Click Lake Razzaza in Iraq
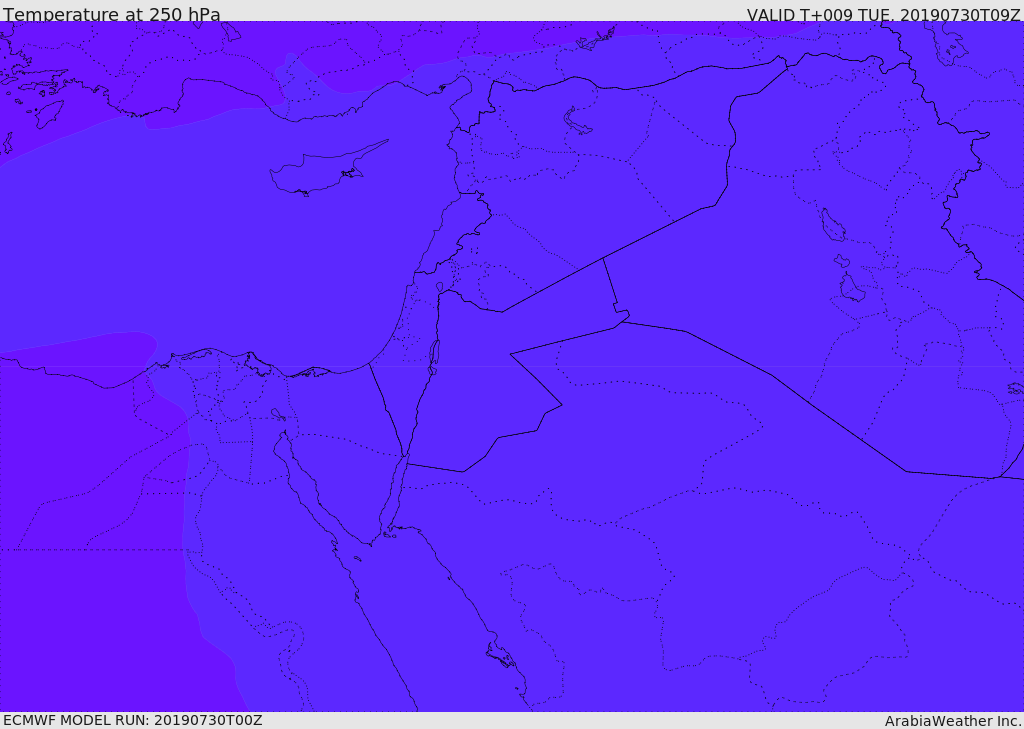The width and height of the screenshot is (1024, 729). click(851, 288)
